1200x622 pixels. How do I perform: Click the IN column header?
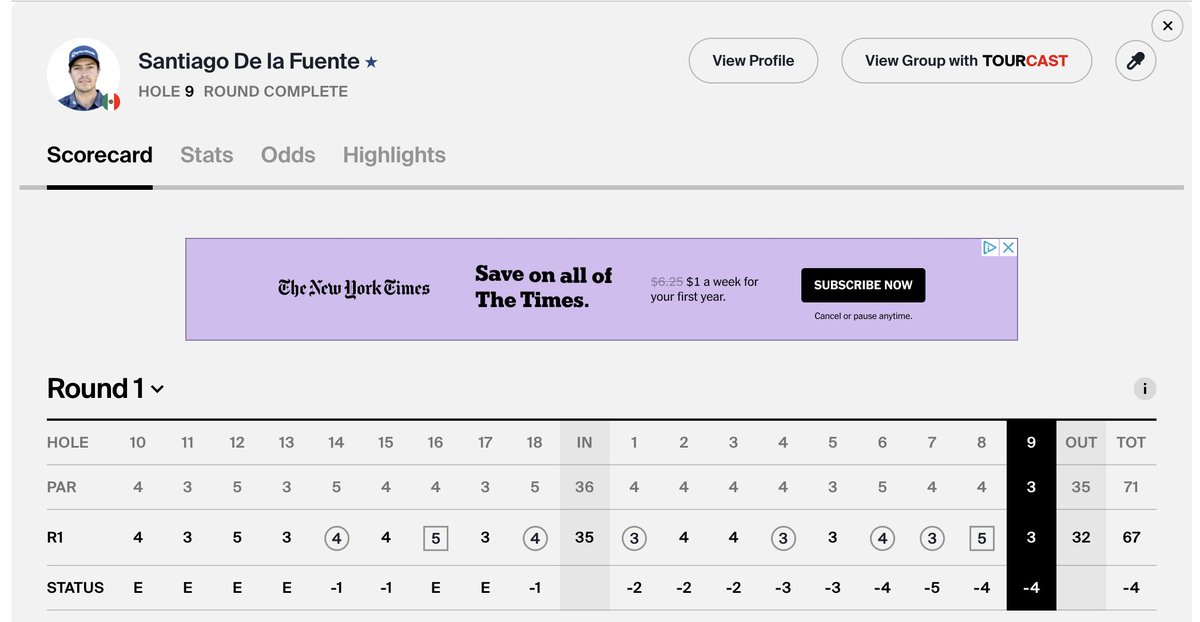click(584, 443)
